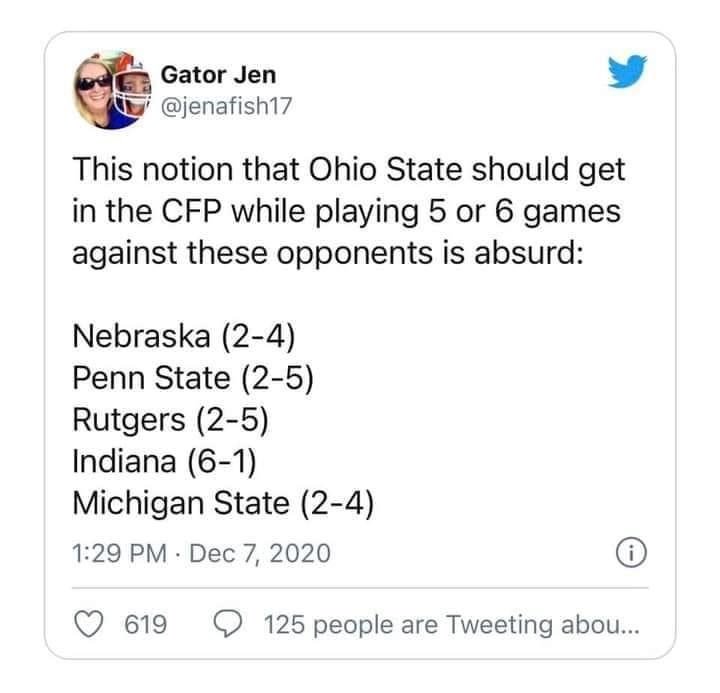Screen dimensions: 720x693
Task: Open the '125 people are Tweeting' link
Action: pyautogui.click(x=451, y=625)
